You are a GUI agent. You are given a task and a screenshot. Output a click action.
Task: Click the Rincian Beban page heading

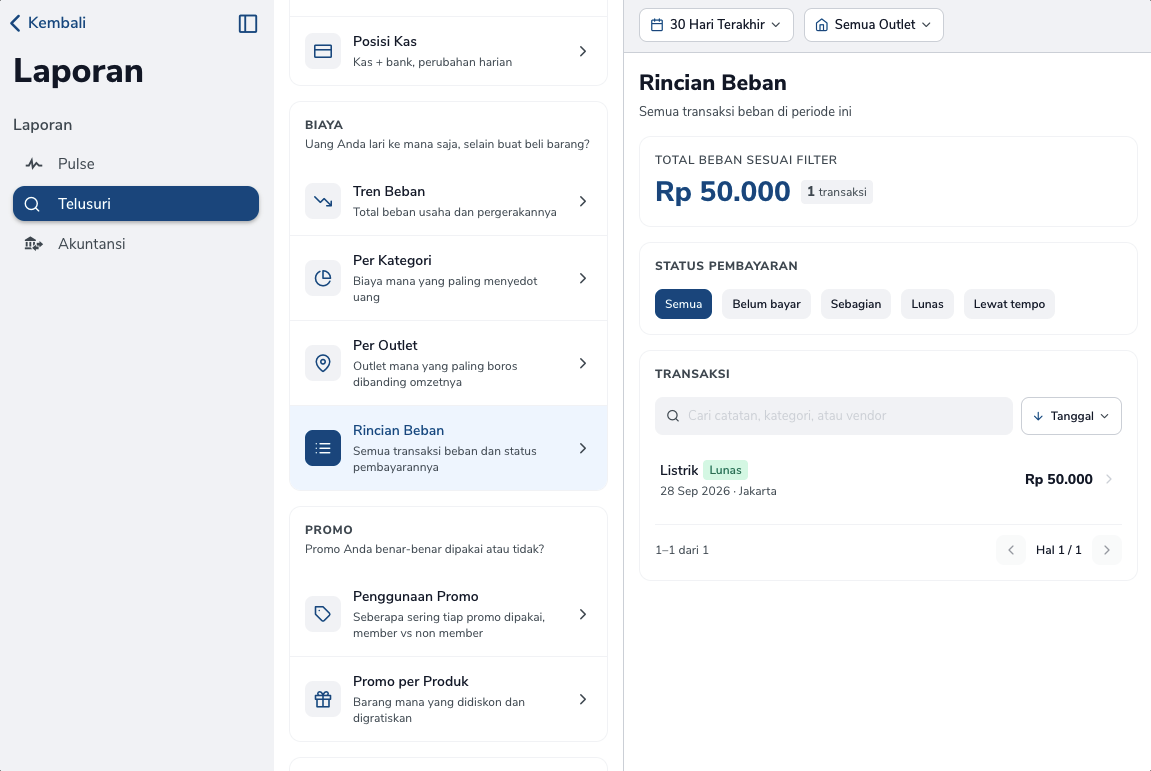click(713, 83)
